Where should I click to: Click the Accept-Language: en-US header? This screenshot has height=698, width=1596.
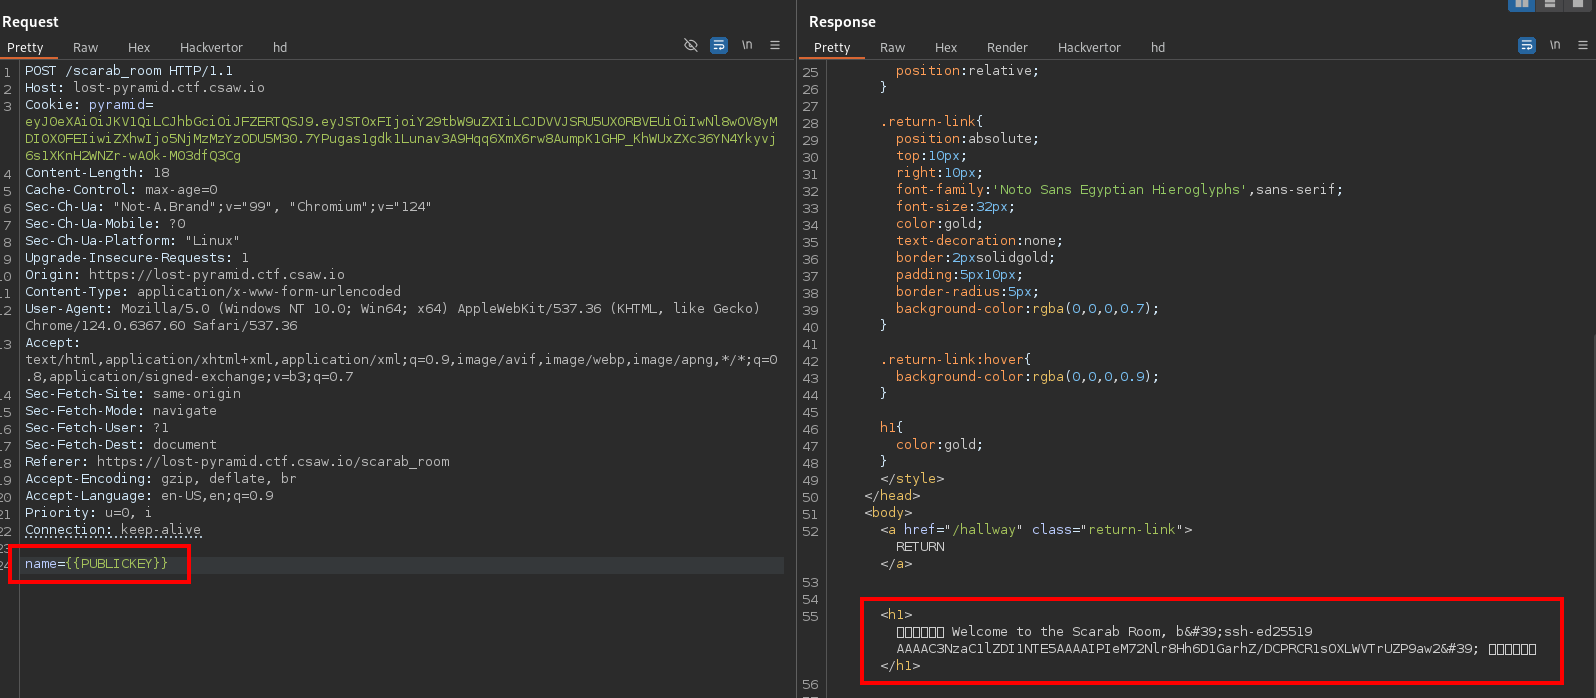(149, 496)
